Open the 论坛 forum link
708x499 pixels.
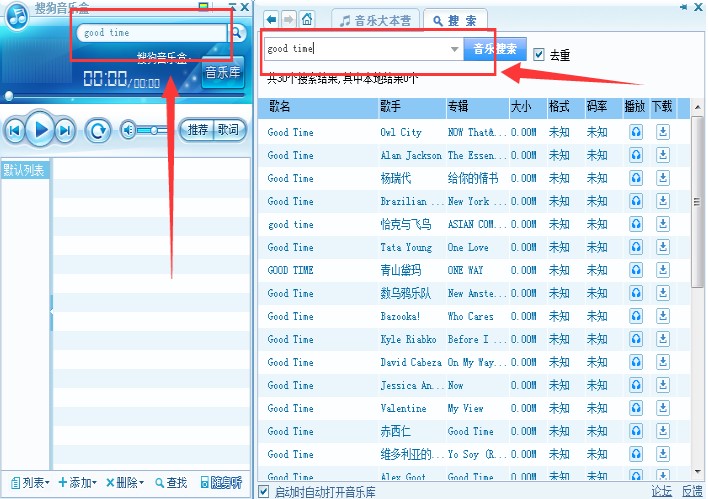tap(661, 491)
